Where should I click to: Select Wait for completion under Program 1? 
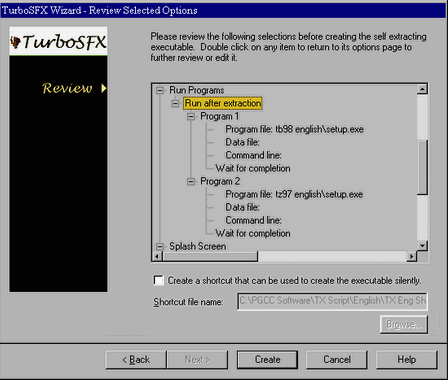[x=253, y=168]
